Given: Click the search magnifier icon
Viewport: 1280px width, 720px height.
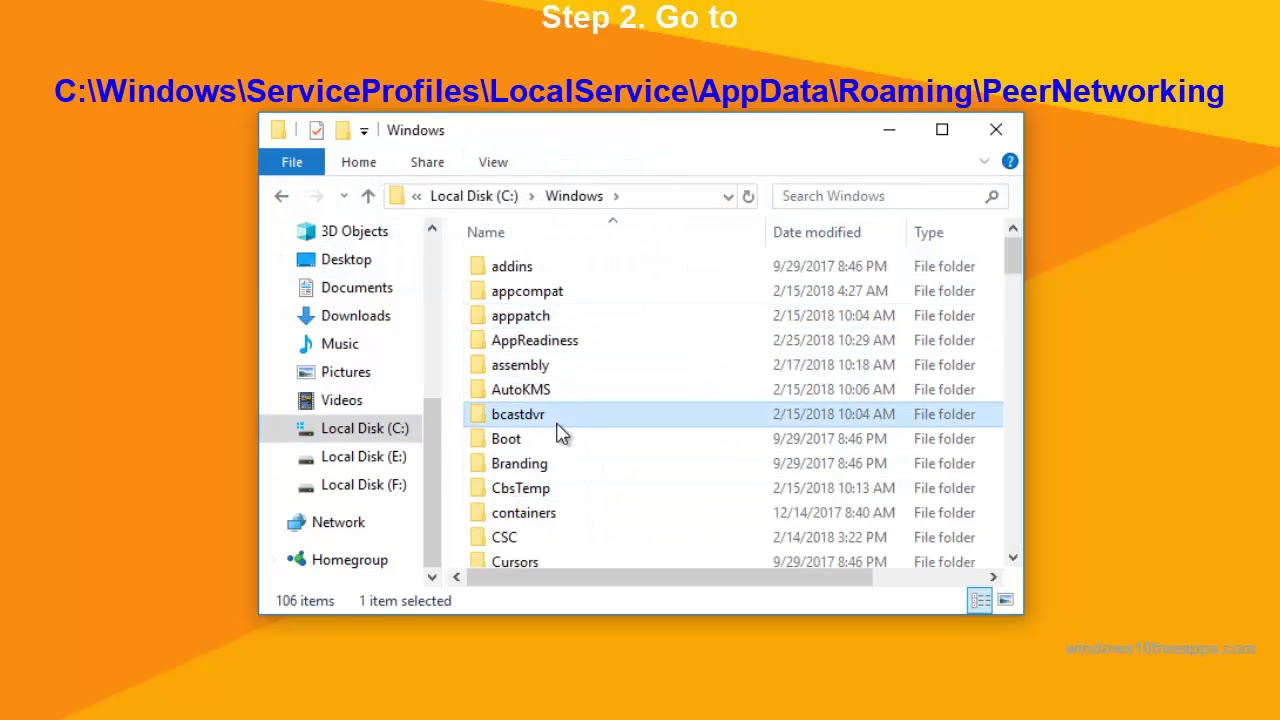Looking at the screenshot, I should click(x=991, y=196).
